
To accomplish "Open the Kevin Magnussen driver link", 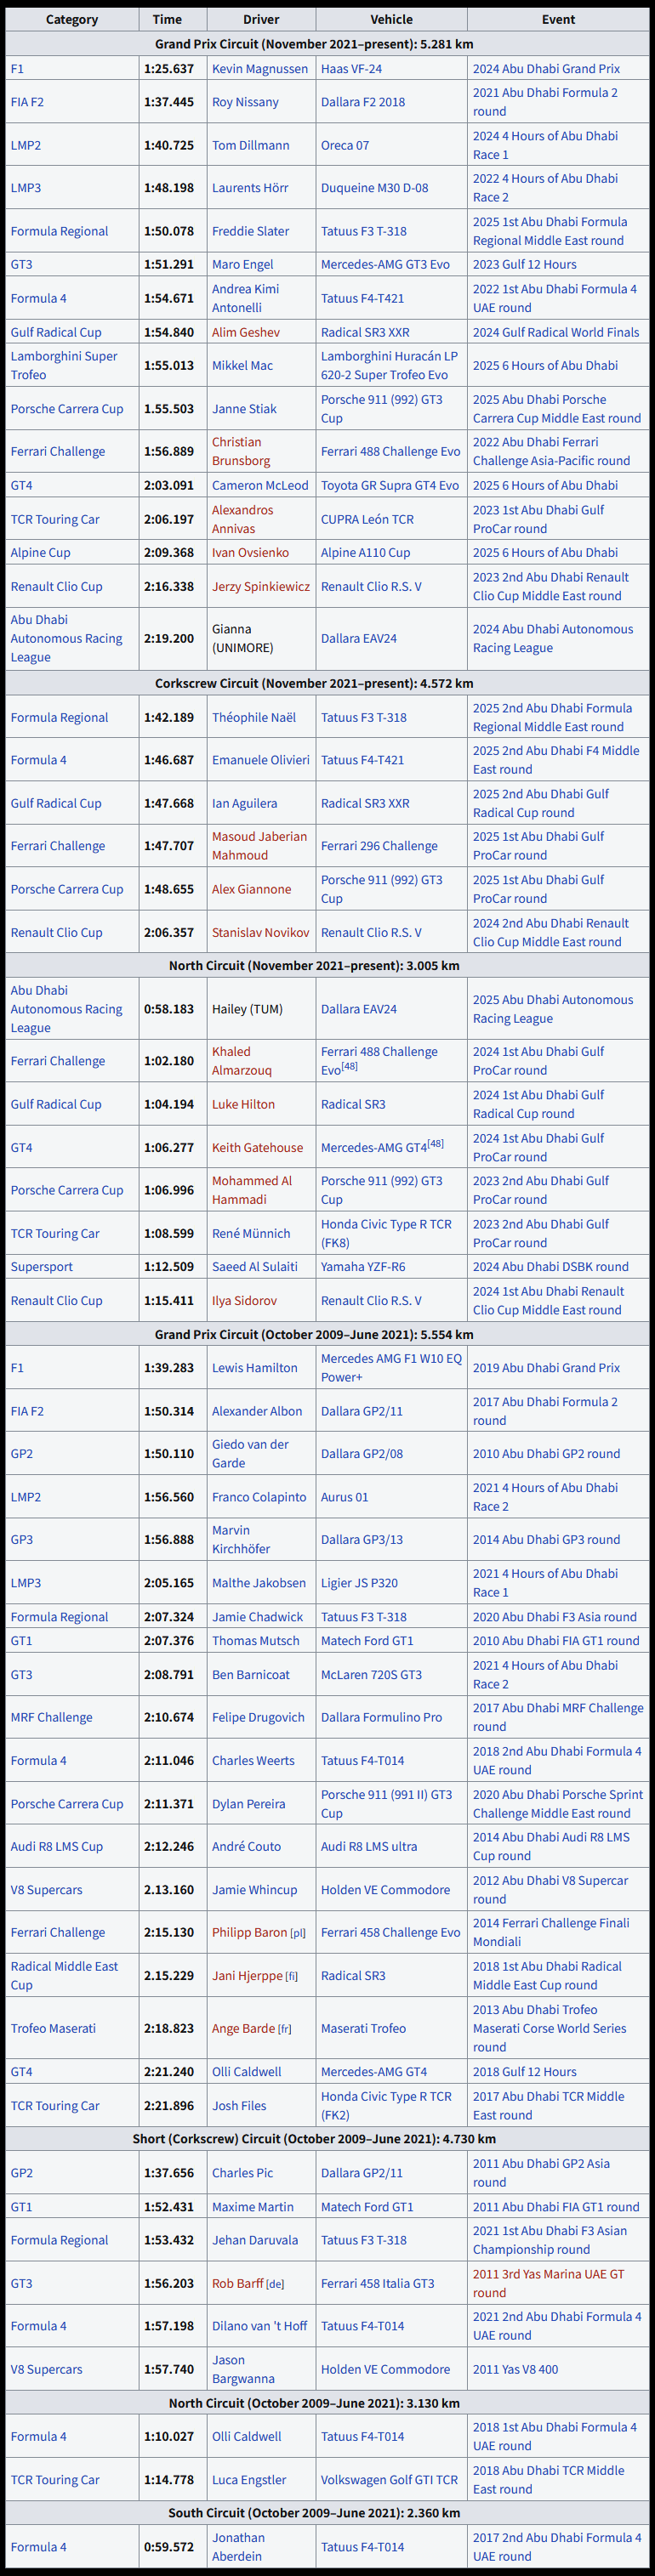I will 260,69.
